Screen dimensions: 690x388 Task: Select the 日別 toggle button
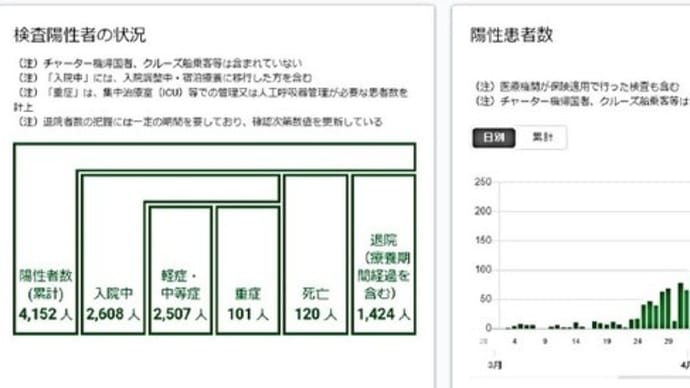494,138
